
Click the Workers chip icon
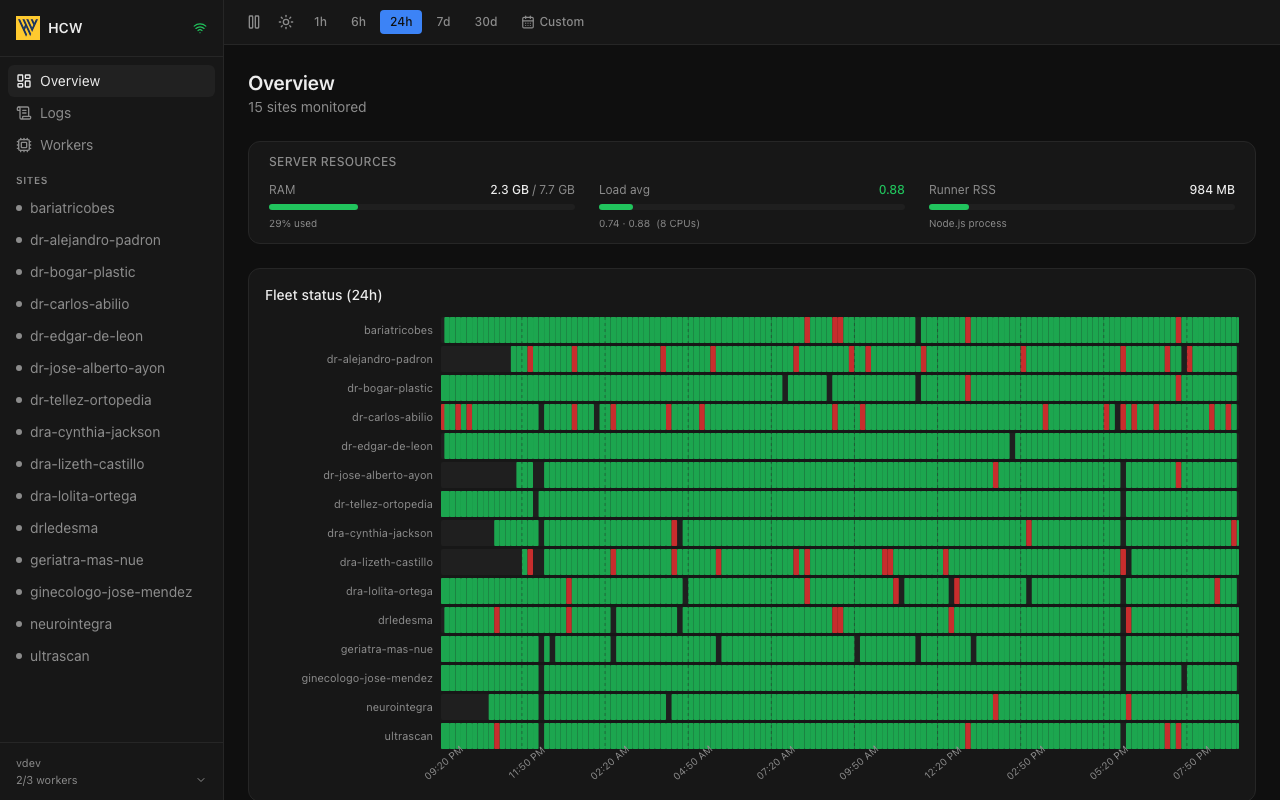tap(24, 145)
